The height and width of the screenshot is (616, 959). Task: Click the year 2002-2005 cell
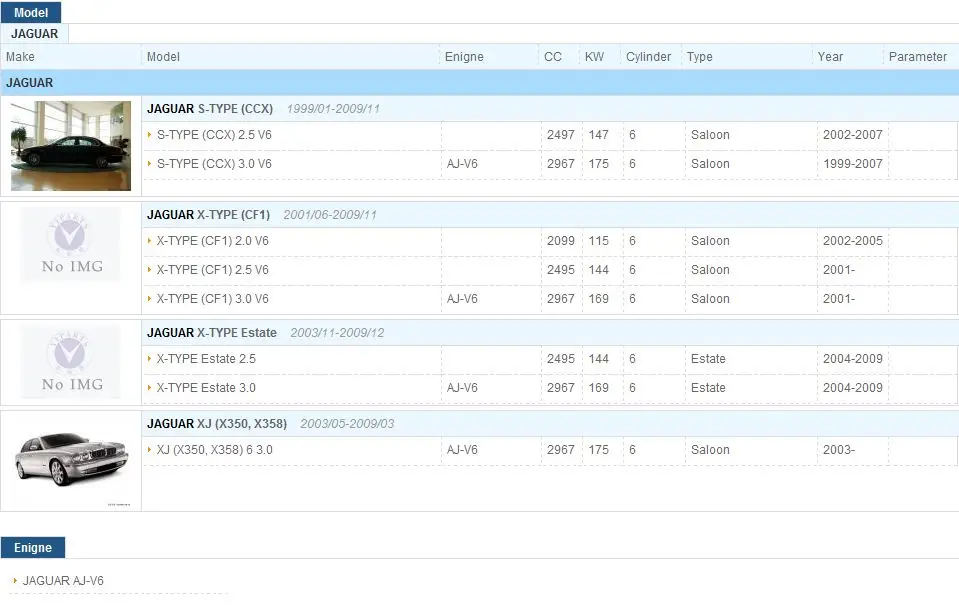pyautogui.click(x=853, y=241)
